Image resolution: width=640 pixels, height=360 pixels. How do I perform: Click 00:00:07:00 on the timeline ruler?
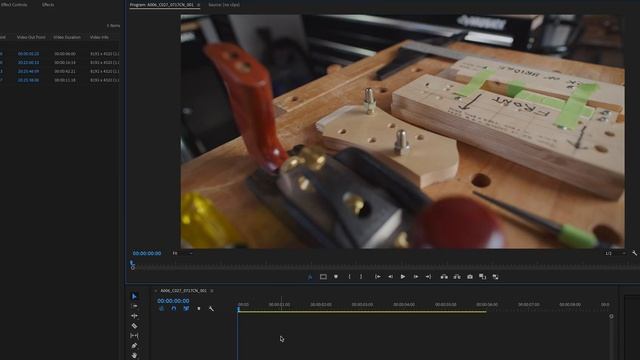coord(529,304)
